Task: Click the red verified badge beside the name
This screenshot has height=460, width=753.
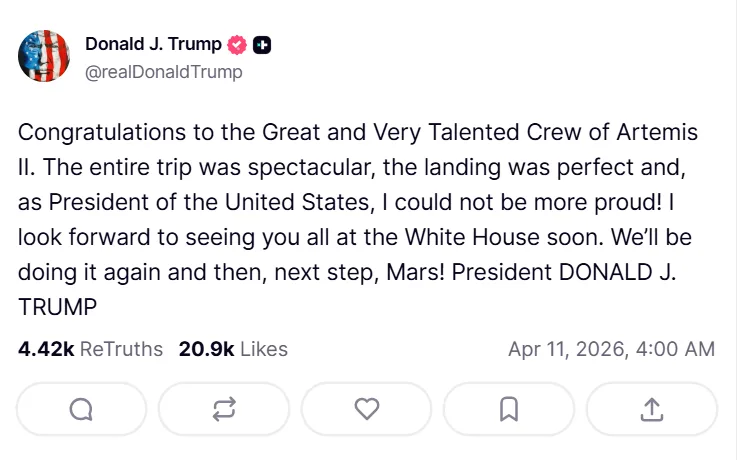Action: pyautogui.click(x=237, y=45)
